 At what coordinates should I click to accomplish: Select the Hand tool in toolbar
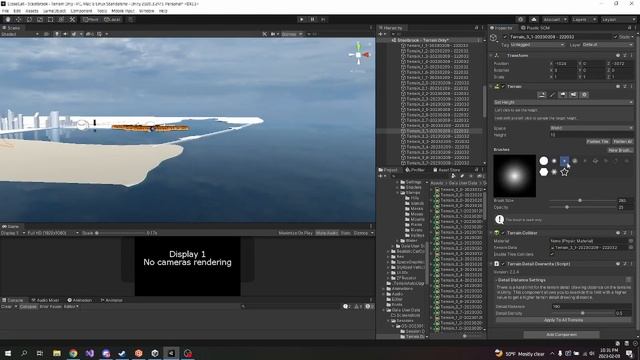(8, 19)
